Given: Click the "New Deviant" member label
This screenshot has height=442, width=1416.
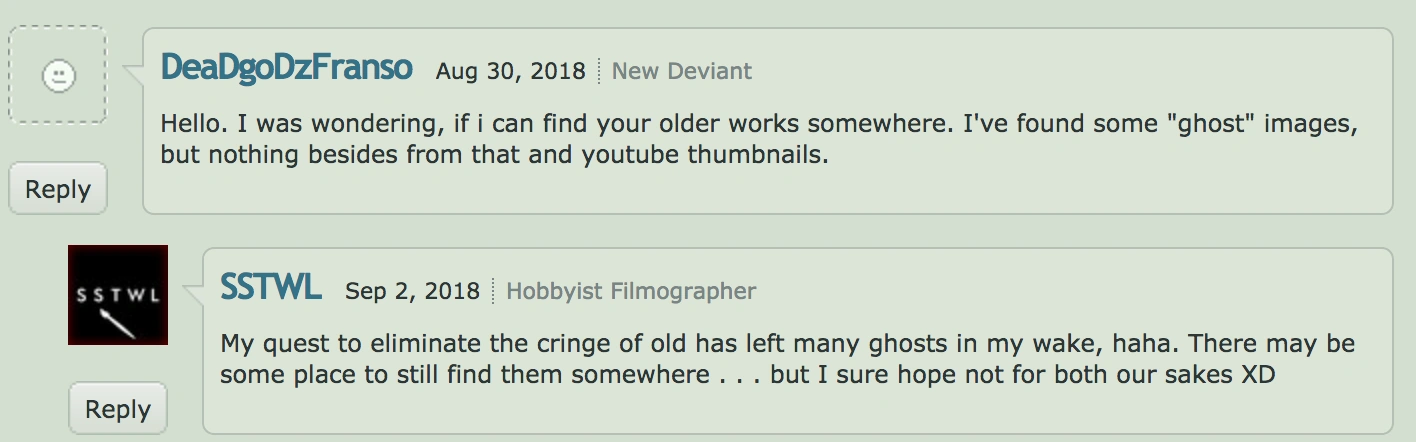Looking at the screenshot, I should tap(682, 71).
